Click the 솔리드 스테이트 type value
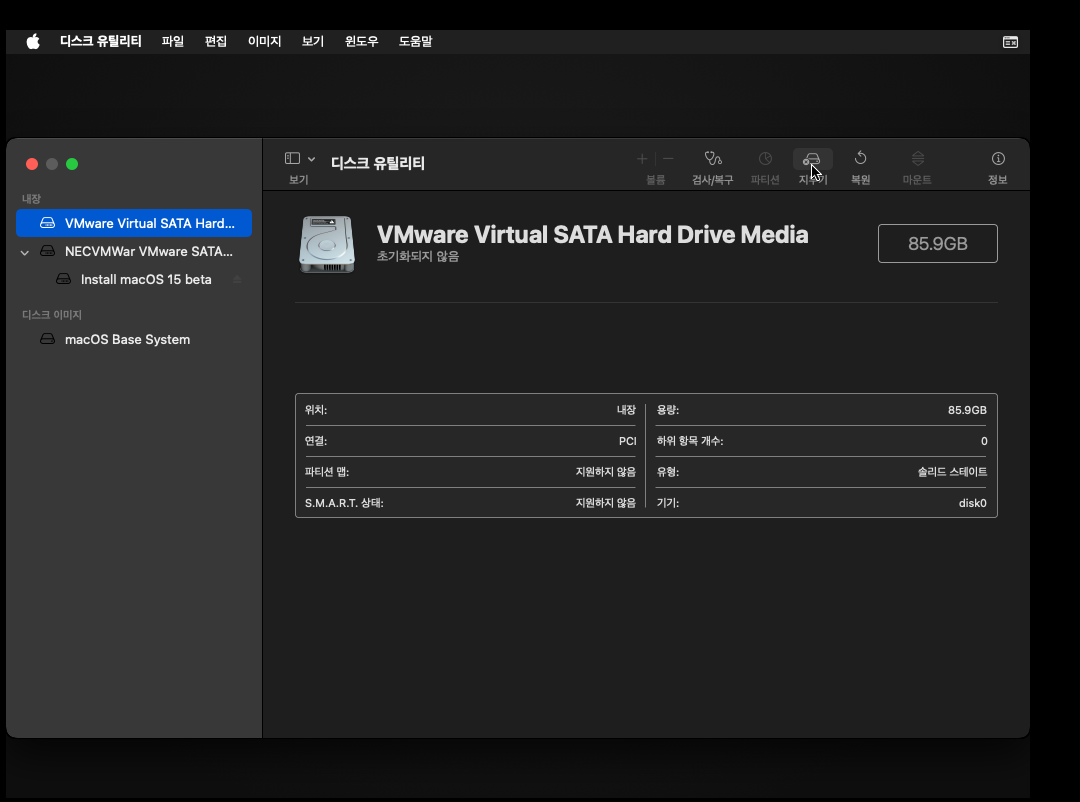The image size is (1080, 802). [x=952, y=472]
